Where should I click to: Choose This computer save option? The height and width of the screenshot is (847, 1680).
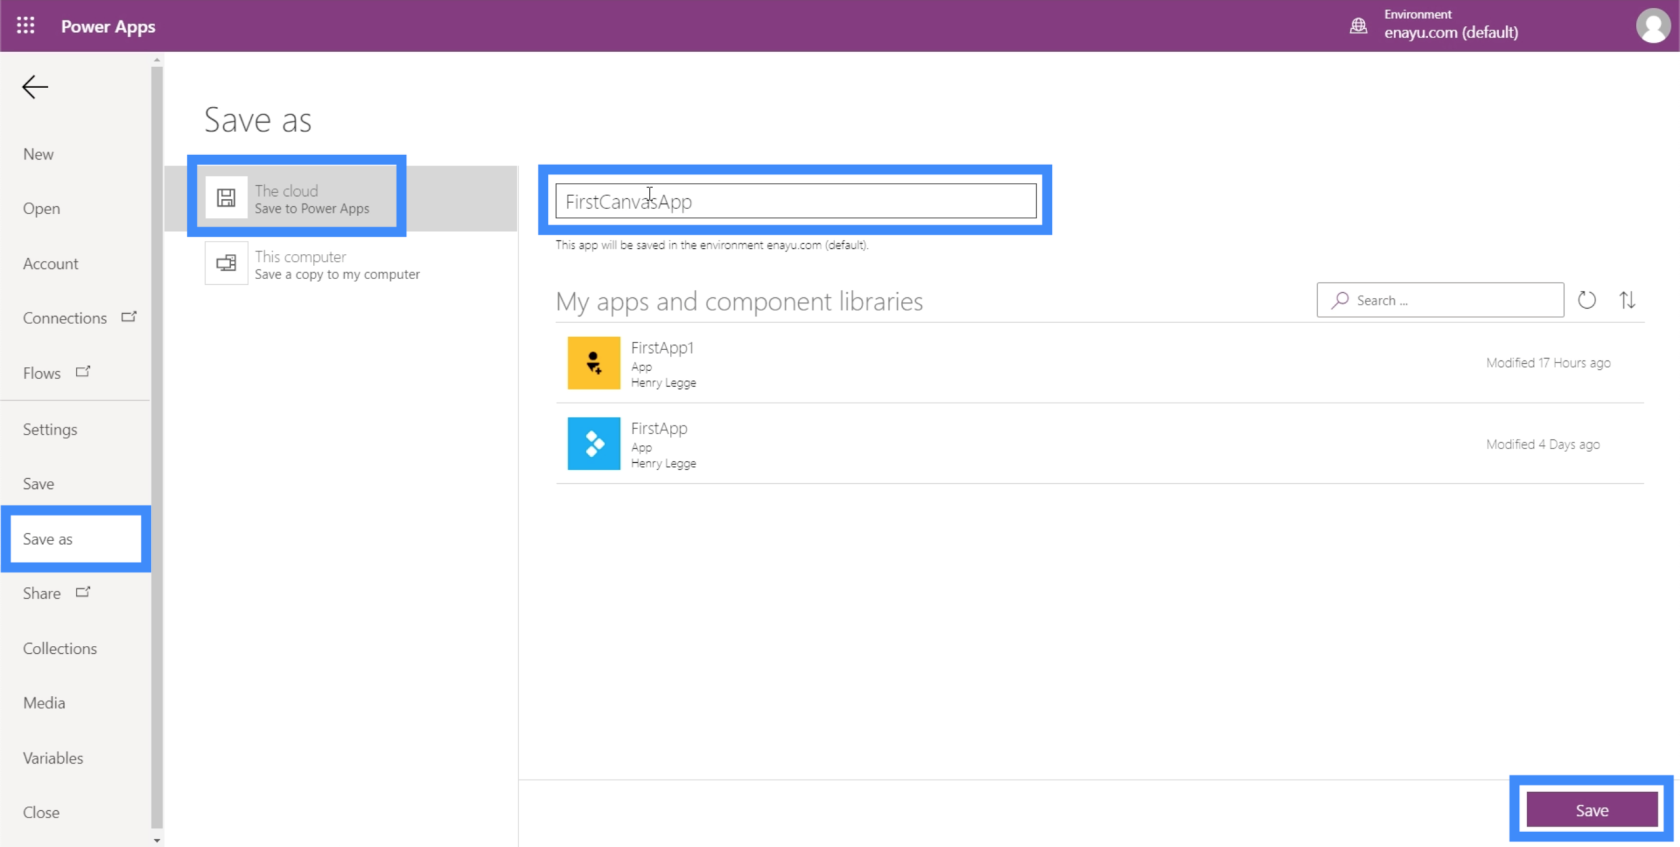(341, 264)
